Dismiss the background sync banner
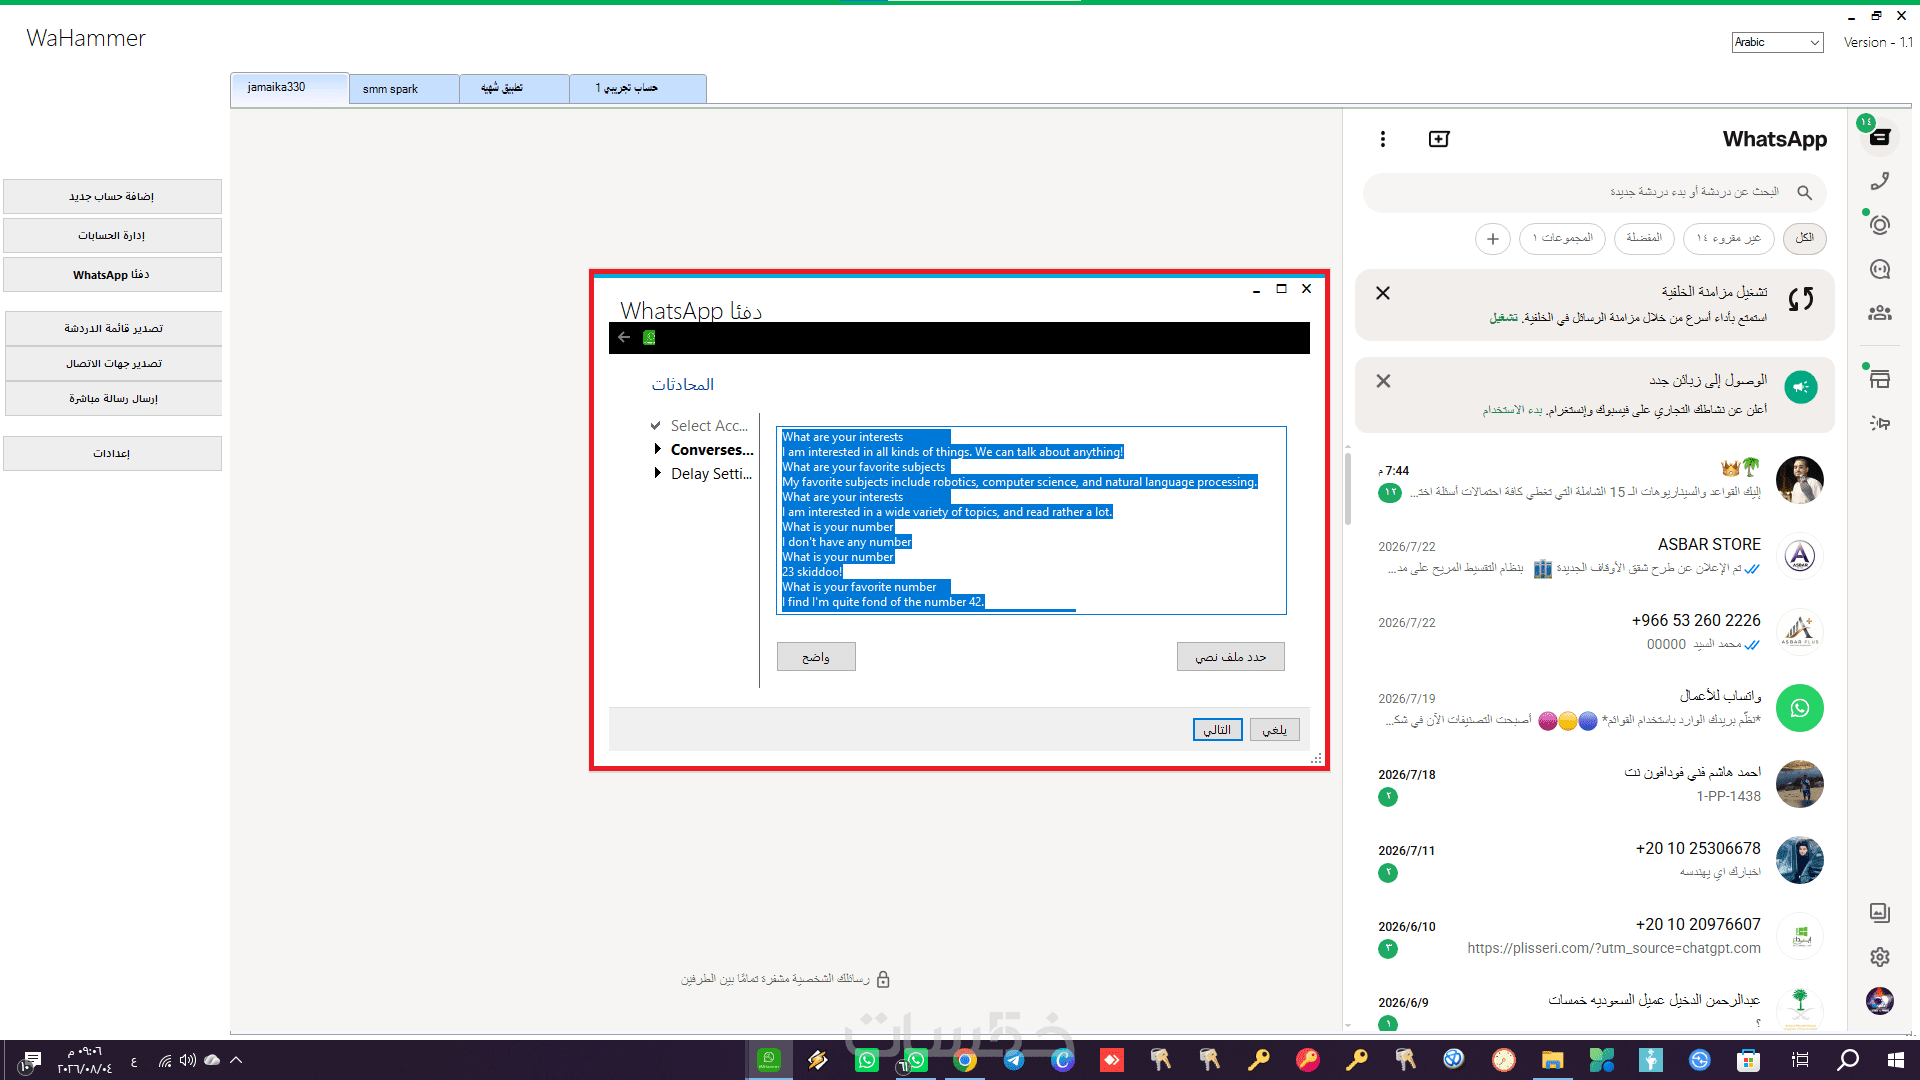This screenshot has height=1080, width=1920. click(1383, 293)
